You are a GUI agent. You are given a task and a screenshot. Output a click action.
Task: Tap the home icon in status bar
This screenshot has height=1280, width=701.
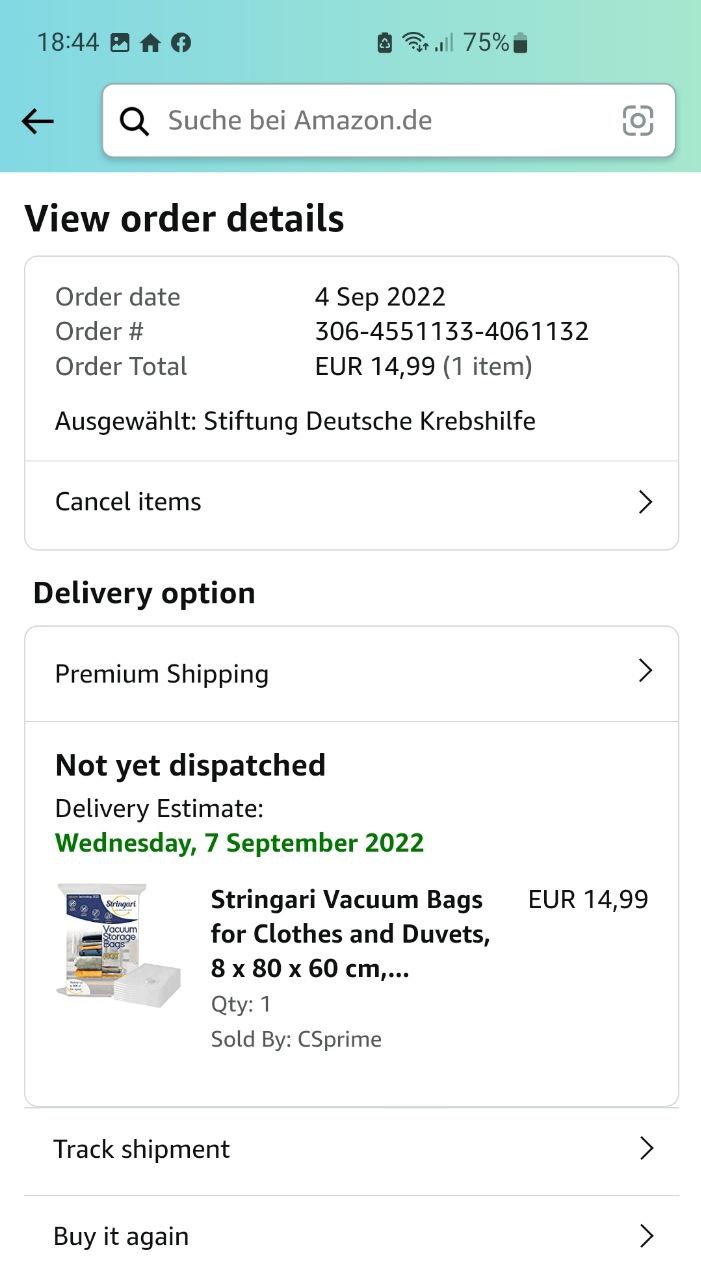tap(150, 43)
